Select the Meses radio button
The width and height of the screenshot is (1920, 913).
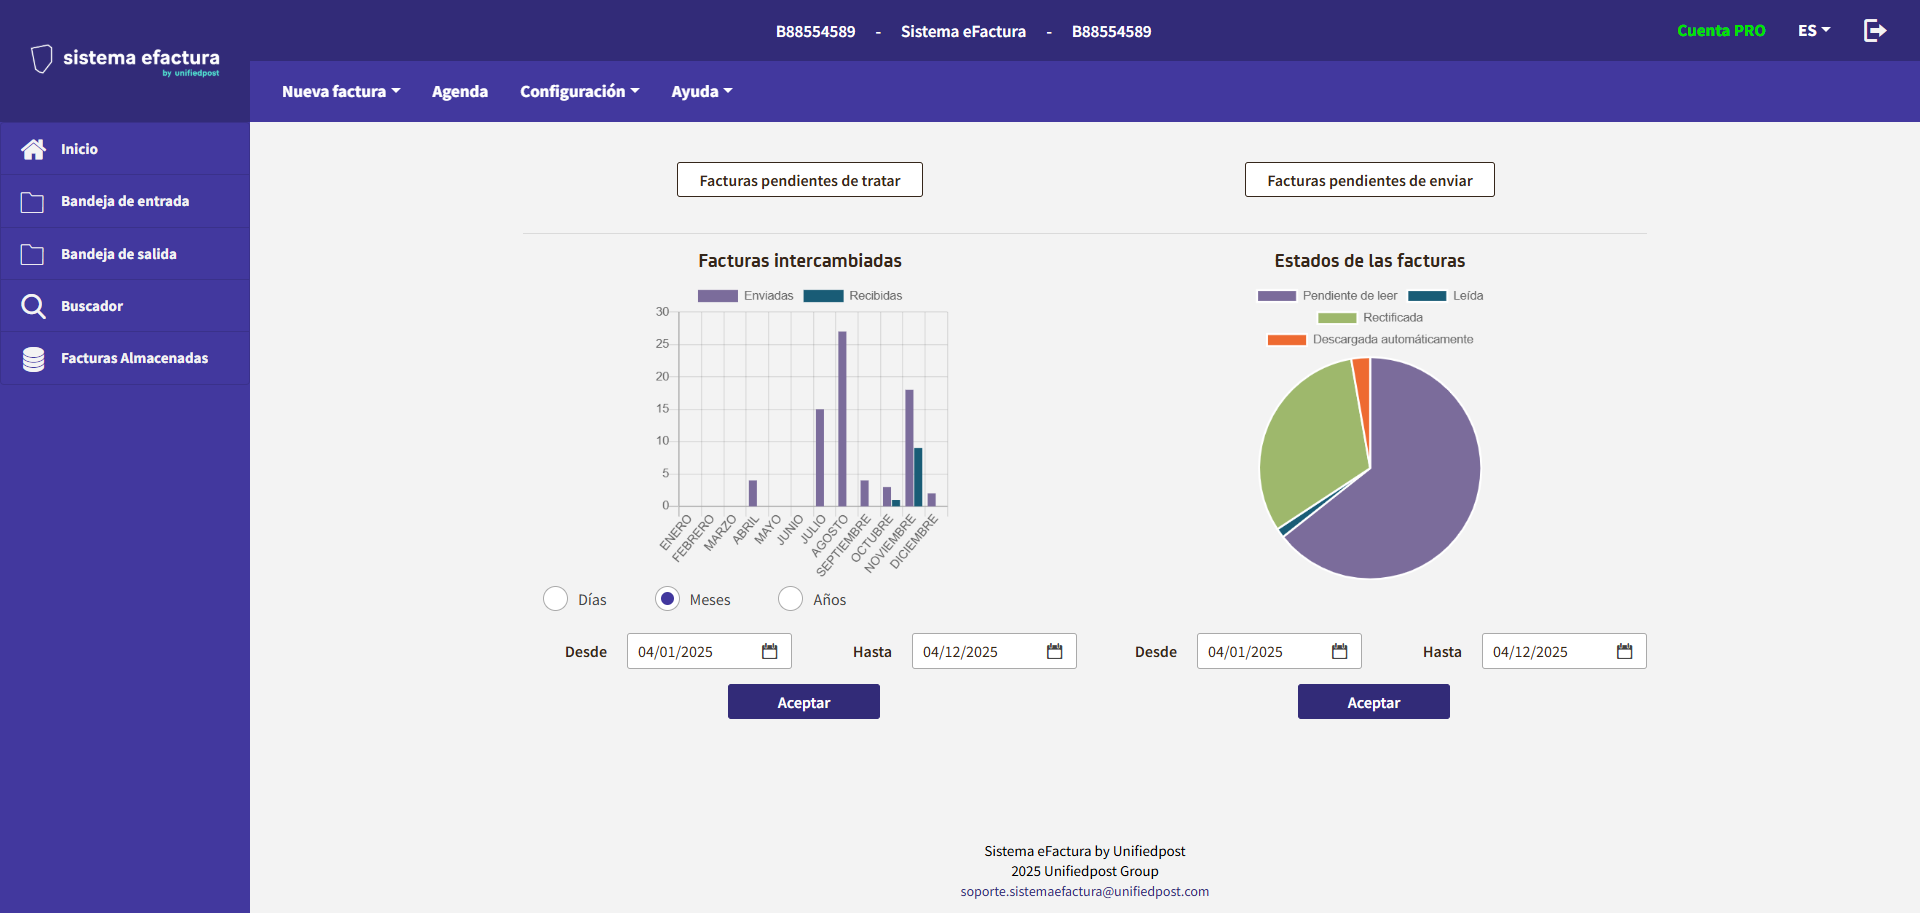pos(667,599)
